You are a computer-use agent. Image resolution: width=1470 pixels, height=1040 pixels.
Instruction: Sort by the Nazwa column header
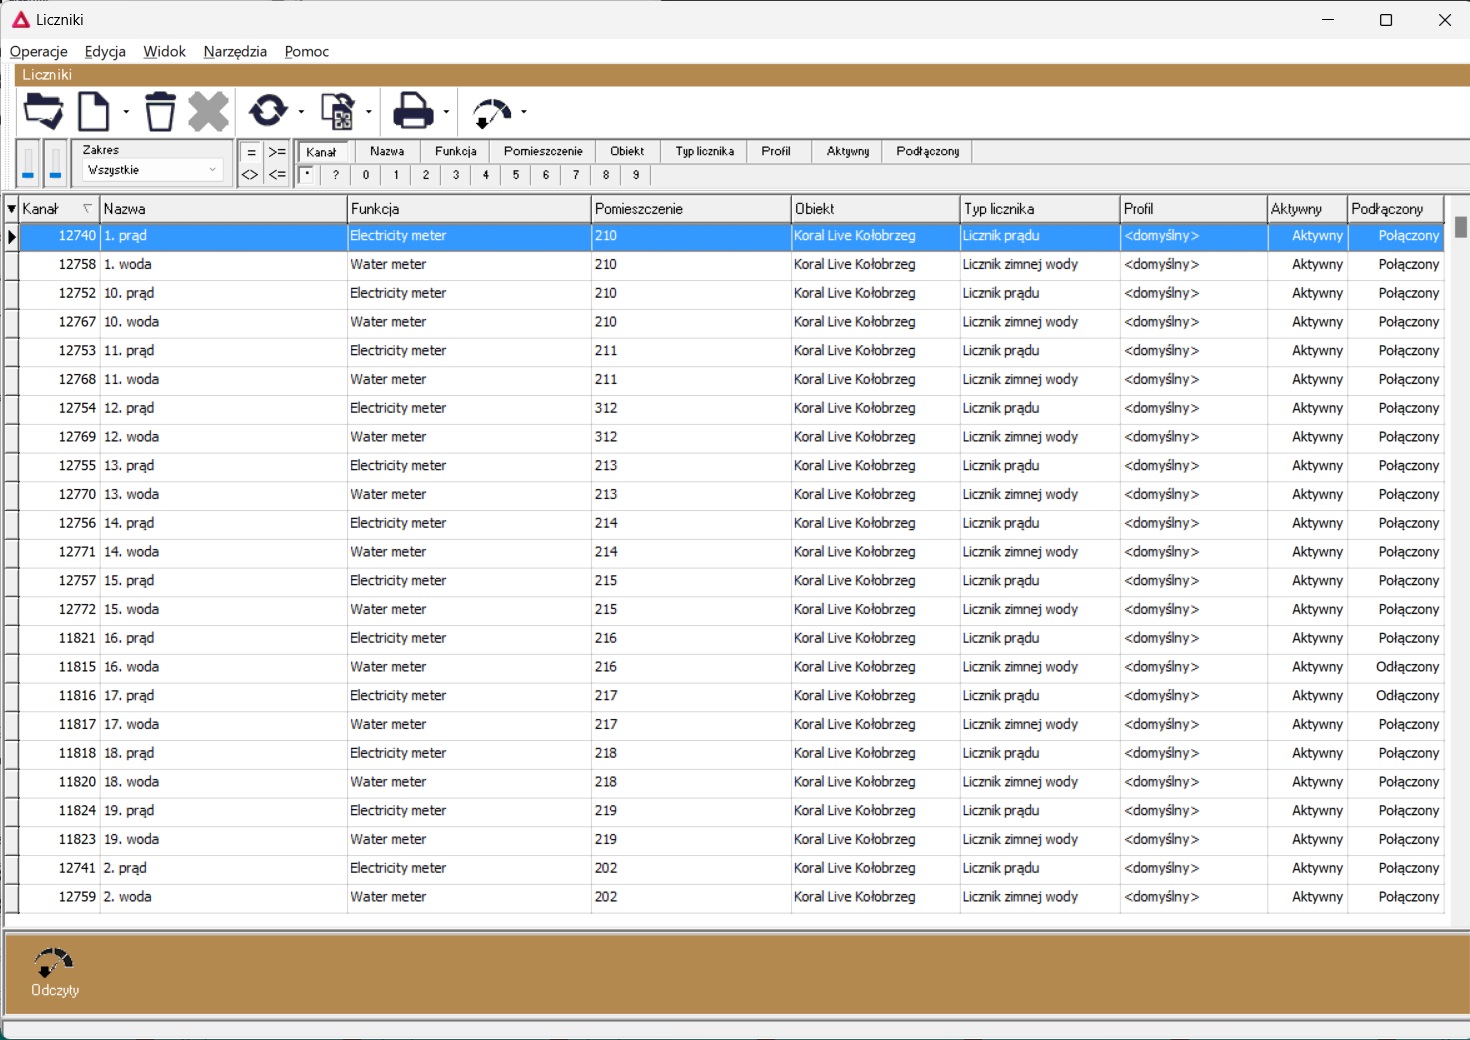coord(223,209)
